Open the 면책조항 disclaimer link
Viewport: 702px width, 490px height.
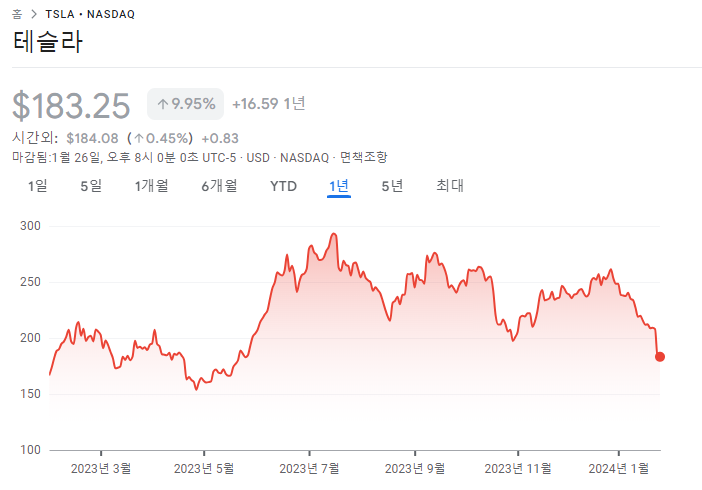pos(364,157)
